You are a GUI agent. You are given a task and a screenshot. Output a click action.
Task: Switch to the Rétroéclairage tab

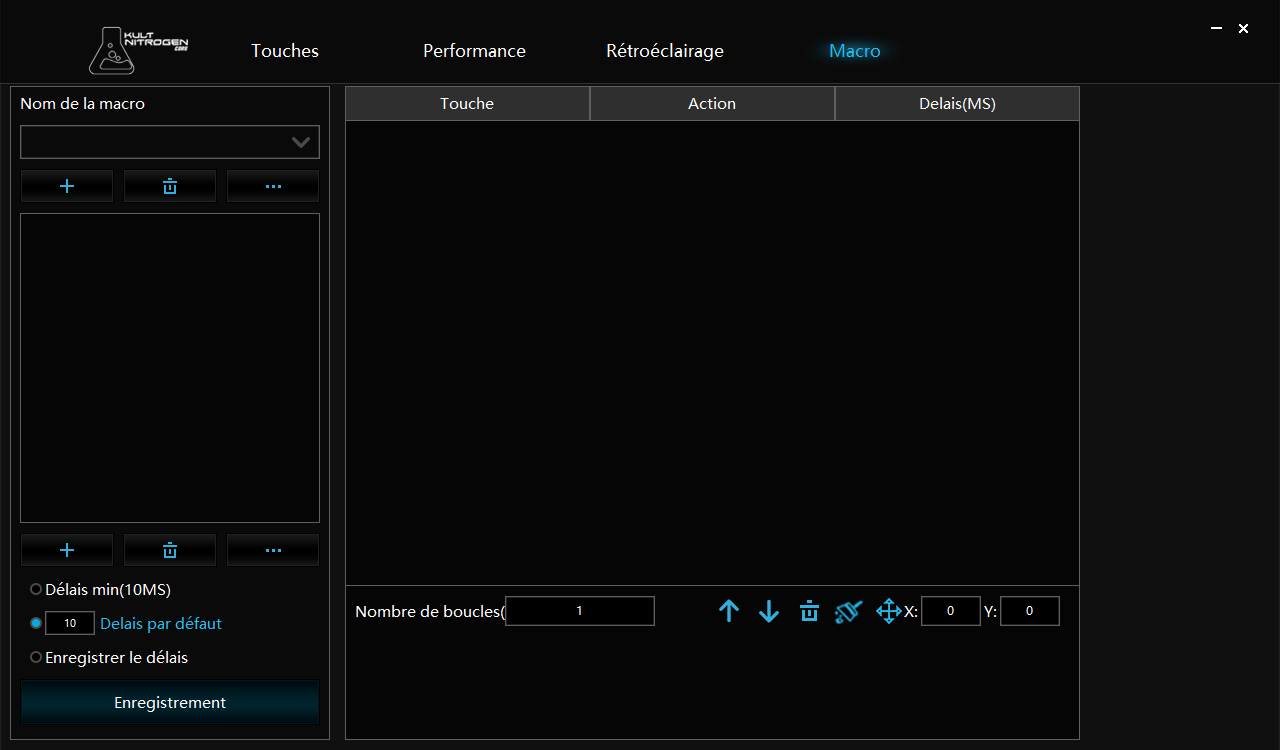[664, 51]
